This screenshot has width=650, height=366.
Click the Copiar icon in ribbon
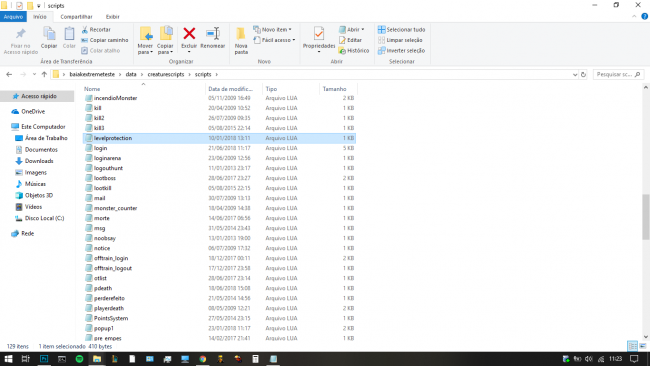pos(49,38)
